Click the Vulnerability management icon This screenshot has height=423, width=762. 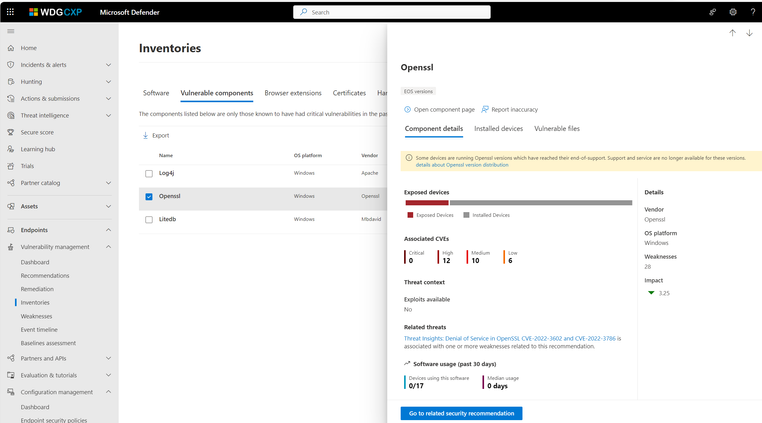(11, 247)
